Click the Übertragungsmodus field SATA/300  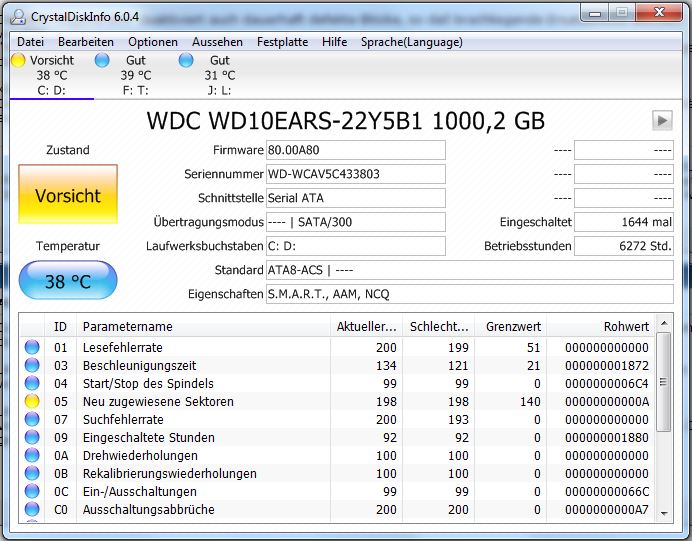coord(356,222)
